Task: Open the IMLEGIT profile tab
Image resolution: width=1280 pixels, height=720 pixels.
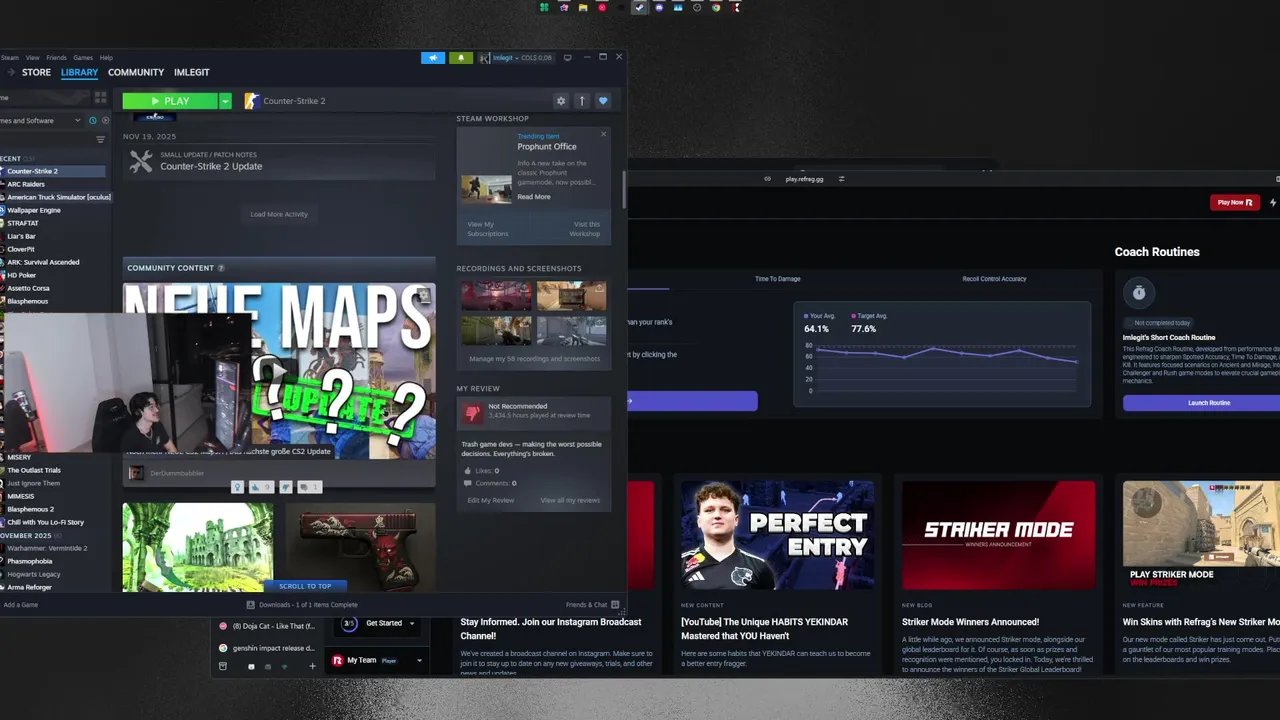Action: [x=192, y=72]
